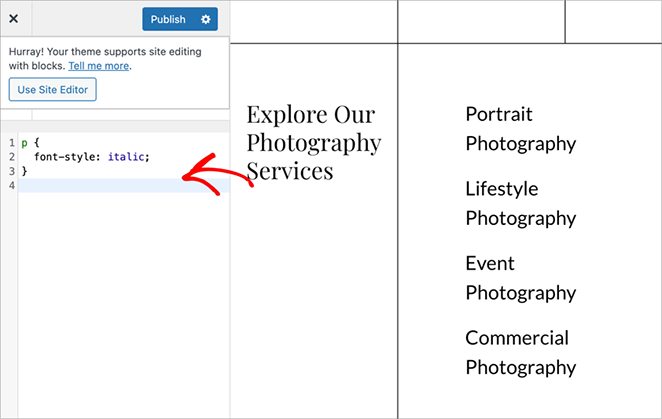Click the 'font-style' property in the CSS code

pos(65,157)
